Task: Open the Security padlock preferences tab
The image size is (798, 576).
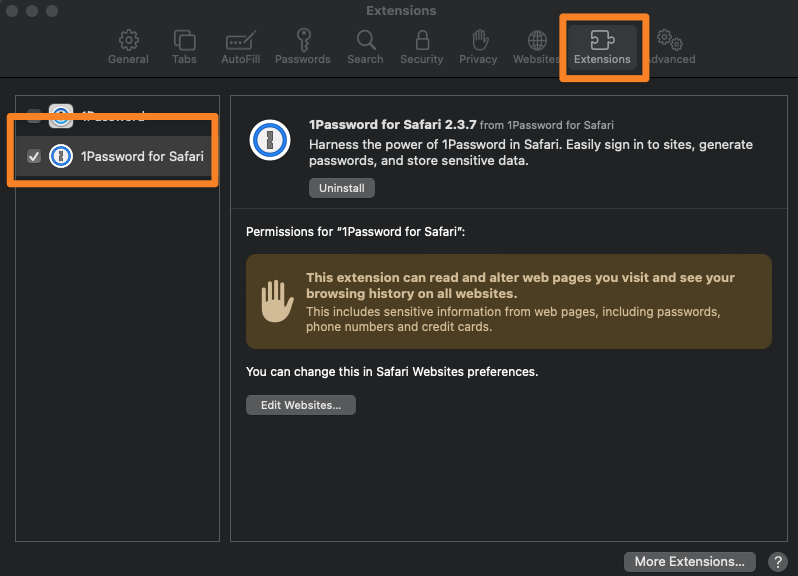Action: [421, 47]
